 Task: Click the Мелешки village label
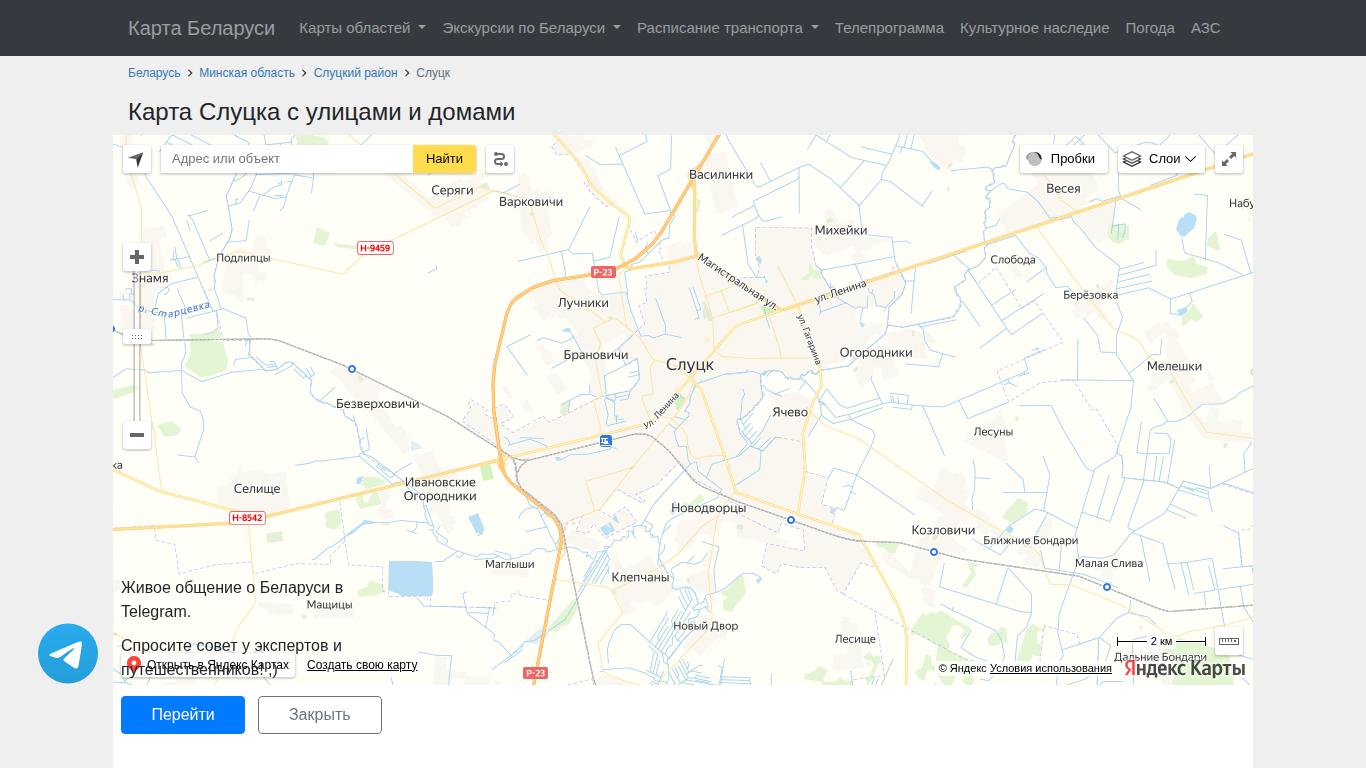(x=1174, y=366)
